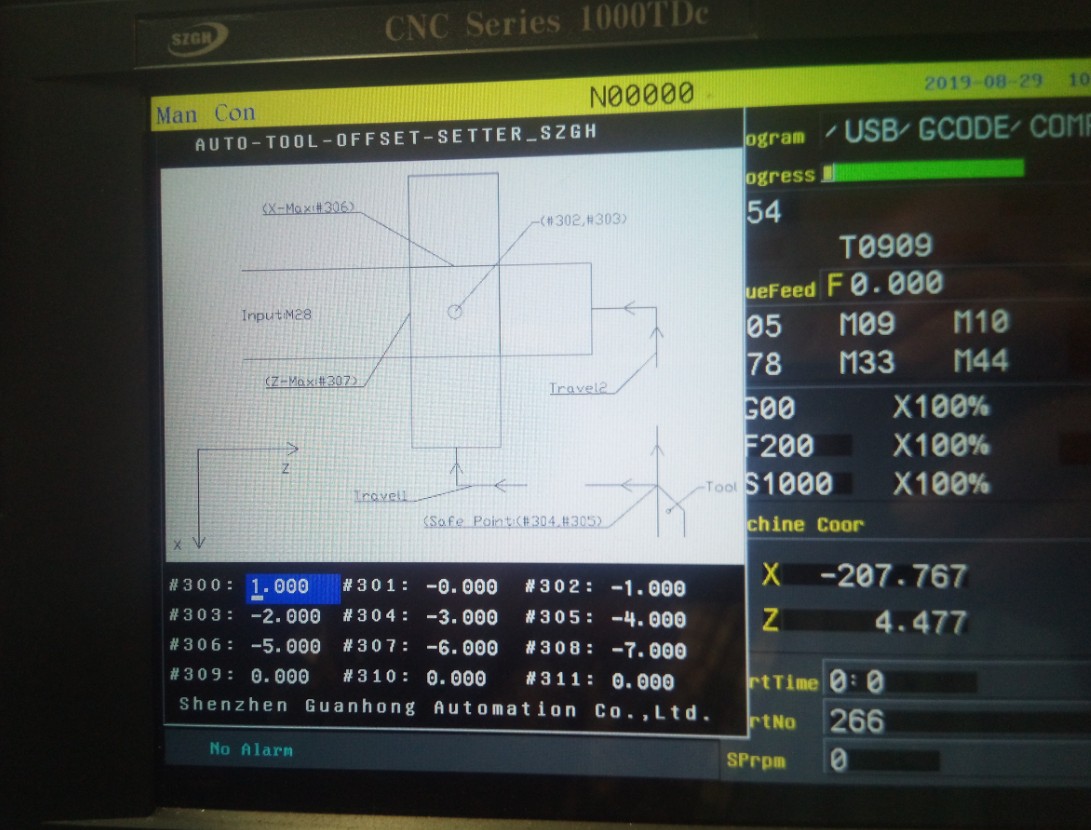Viewport: 1091px width, 830px height.
Task: Click the Safe Point:(#304,#305) label
Action: 513,521
